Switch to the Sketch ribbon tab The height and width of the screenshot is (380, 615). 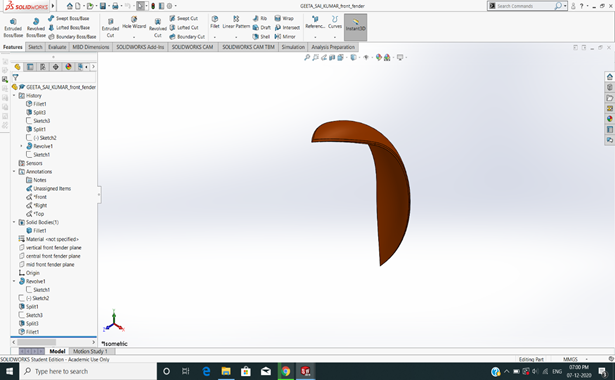coord(35,47)
